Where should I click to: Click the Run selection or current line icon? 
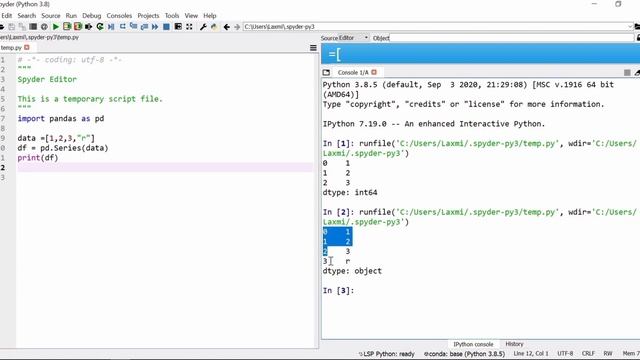click(89, 27)
